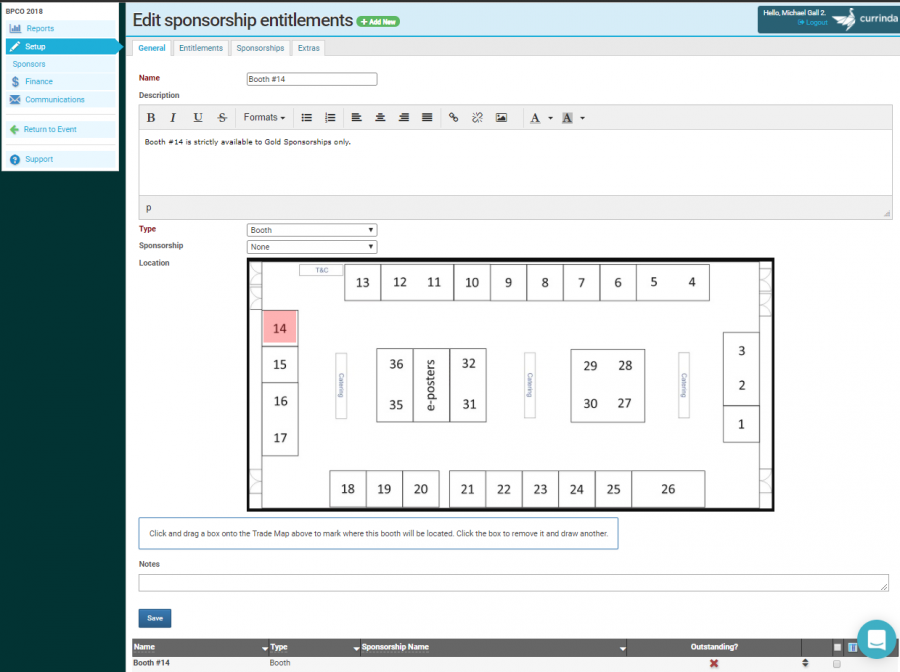
Task: Select the General tab
Action: [x=152, y=48]
